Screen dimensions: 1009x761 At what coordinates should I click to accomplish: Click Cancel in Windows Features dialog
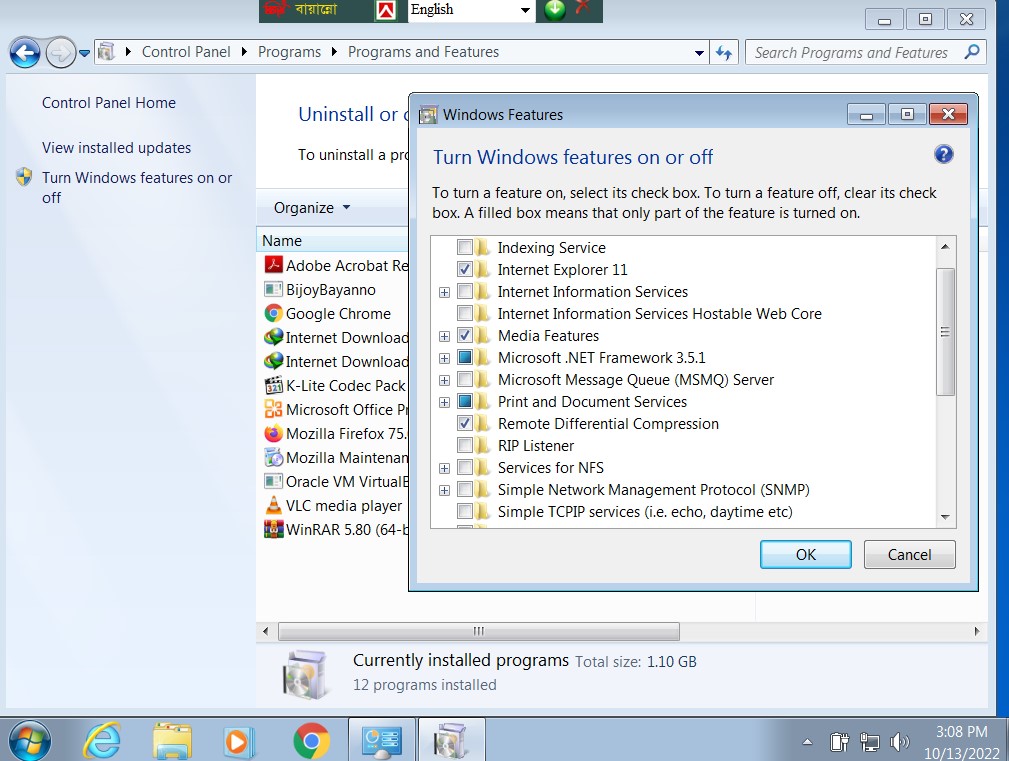tap(909, 555)
